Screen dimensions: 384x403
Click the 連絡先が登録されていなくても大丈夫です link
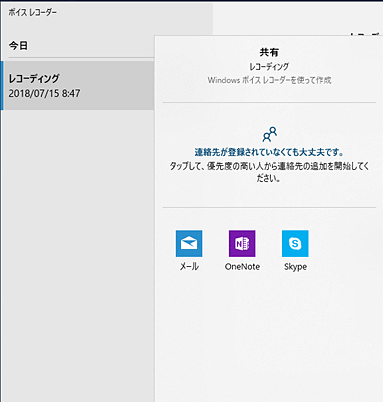click(x=269, y=152)
